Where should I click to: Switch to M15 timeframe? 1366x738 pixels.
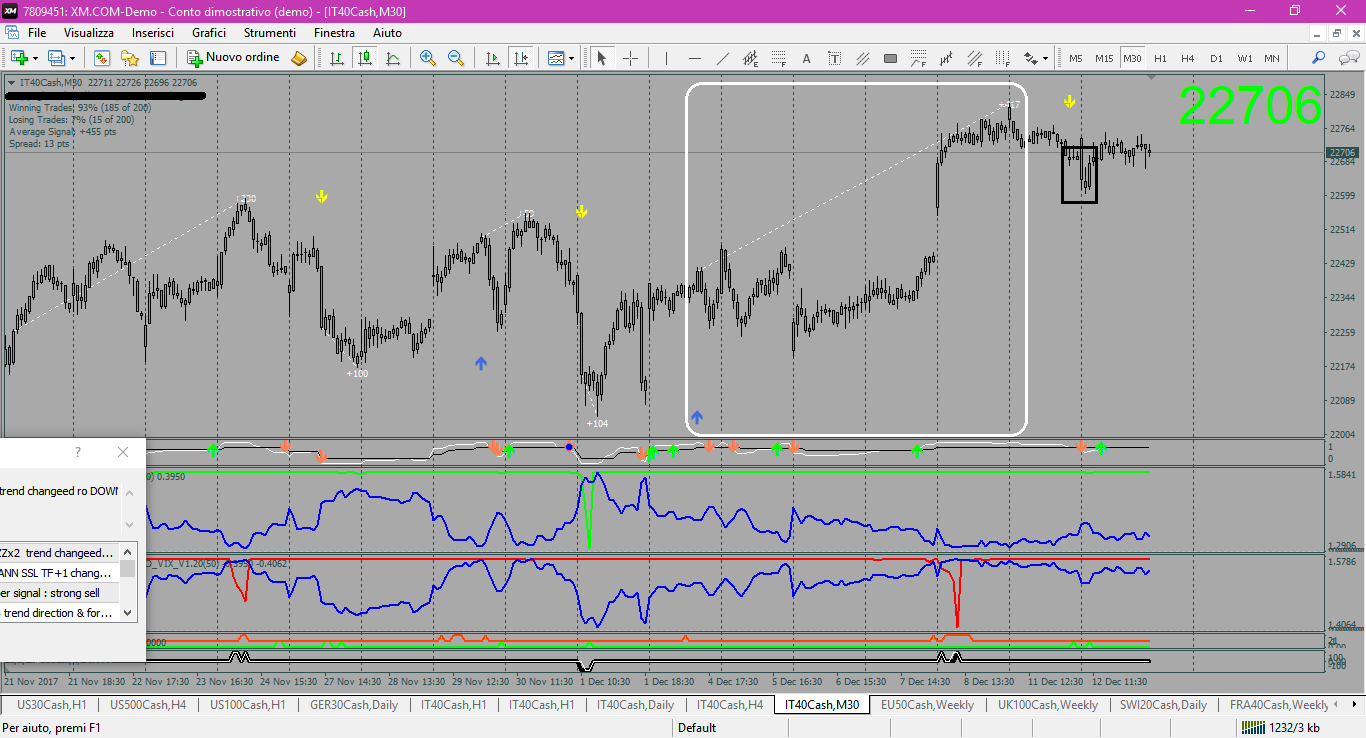1104,58
